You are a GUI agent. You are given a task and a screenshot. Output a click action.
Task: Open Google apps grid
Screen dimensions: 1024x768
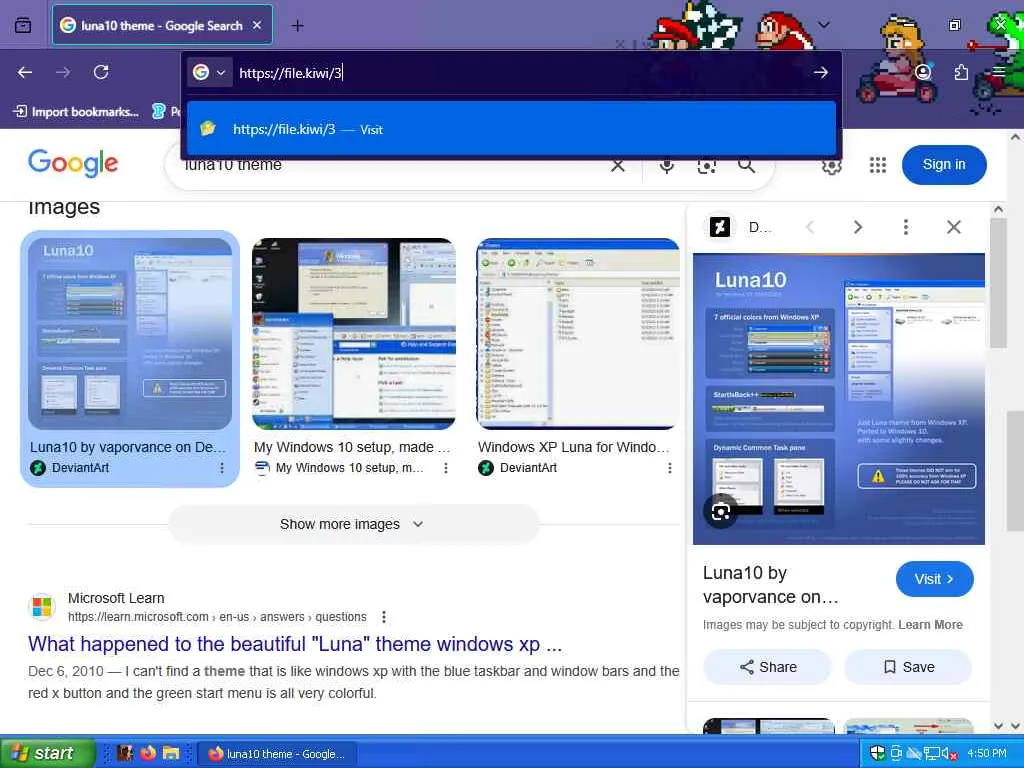click(878, 165)
